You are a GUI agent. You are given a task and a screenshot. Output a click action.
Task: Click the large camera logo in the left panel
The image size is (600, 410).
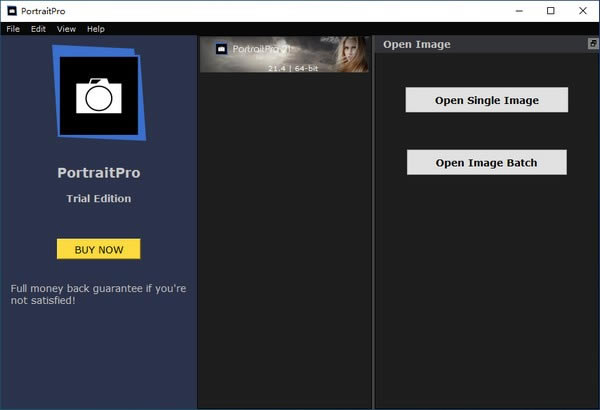98,95
